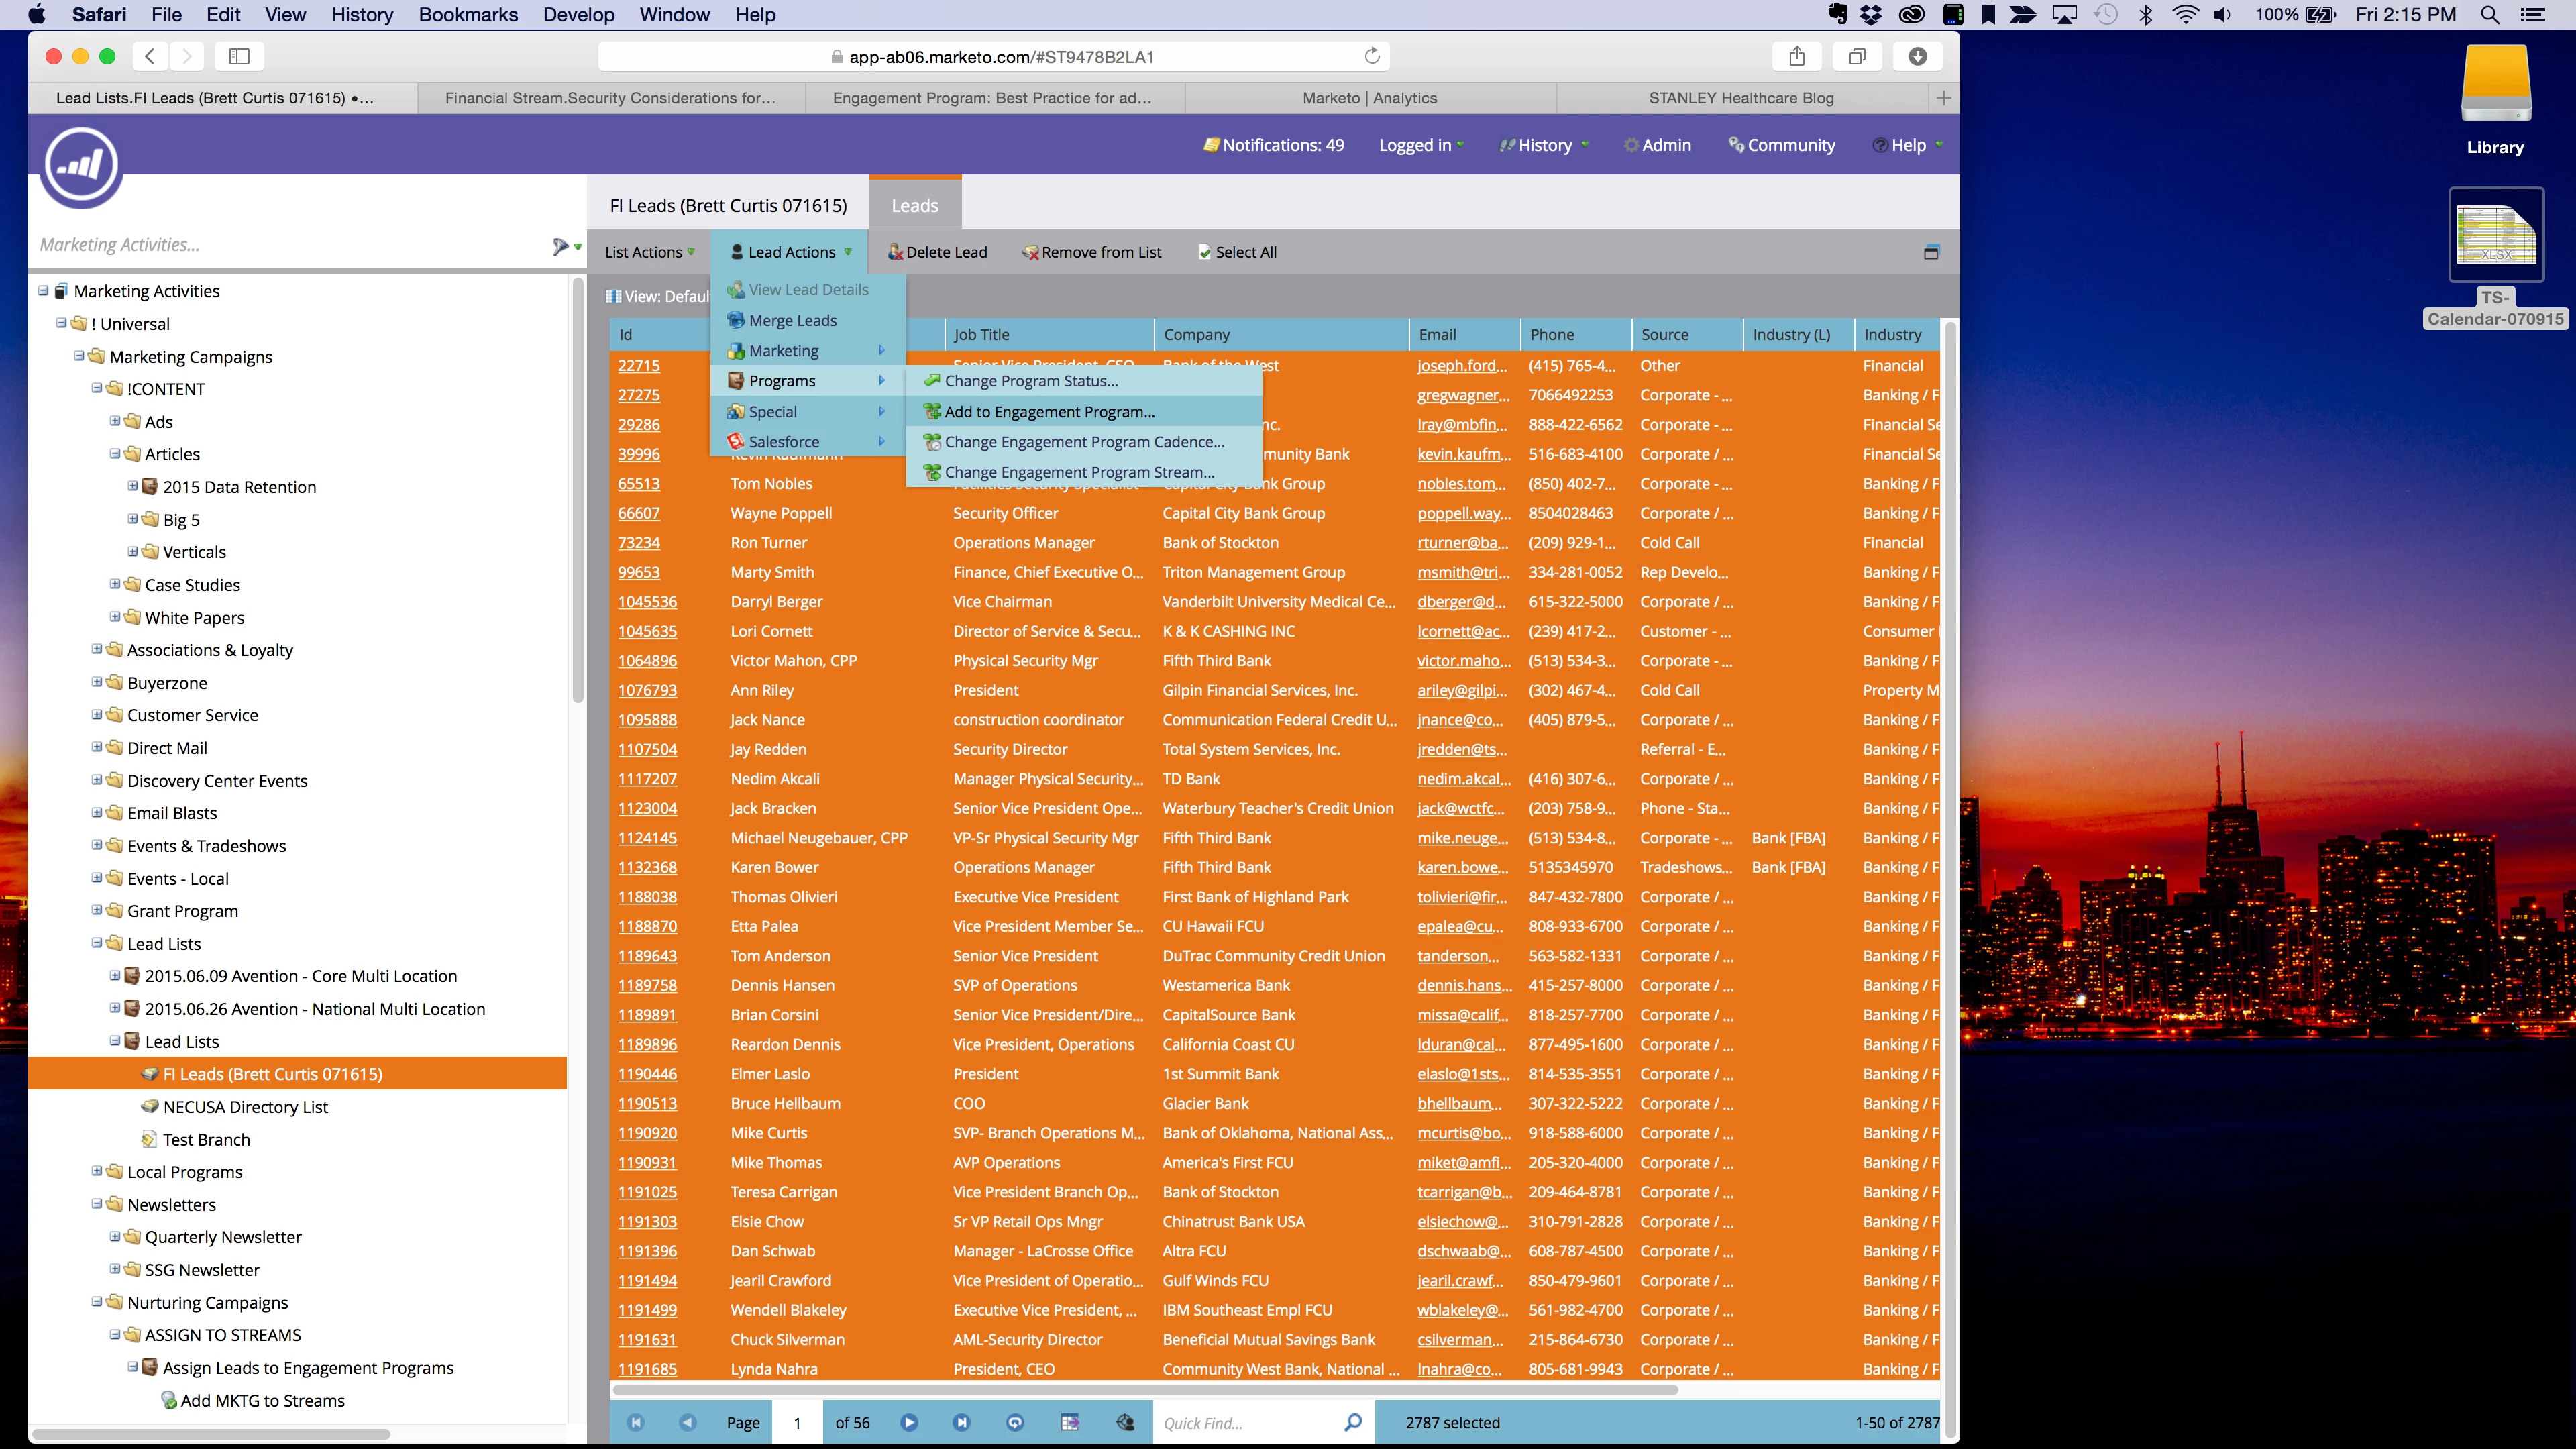Refresh the lead list grid
The width and height of the screenshot is (2576, 1449).
point(1015,1422)
